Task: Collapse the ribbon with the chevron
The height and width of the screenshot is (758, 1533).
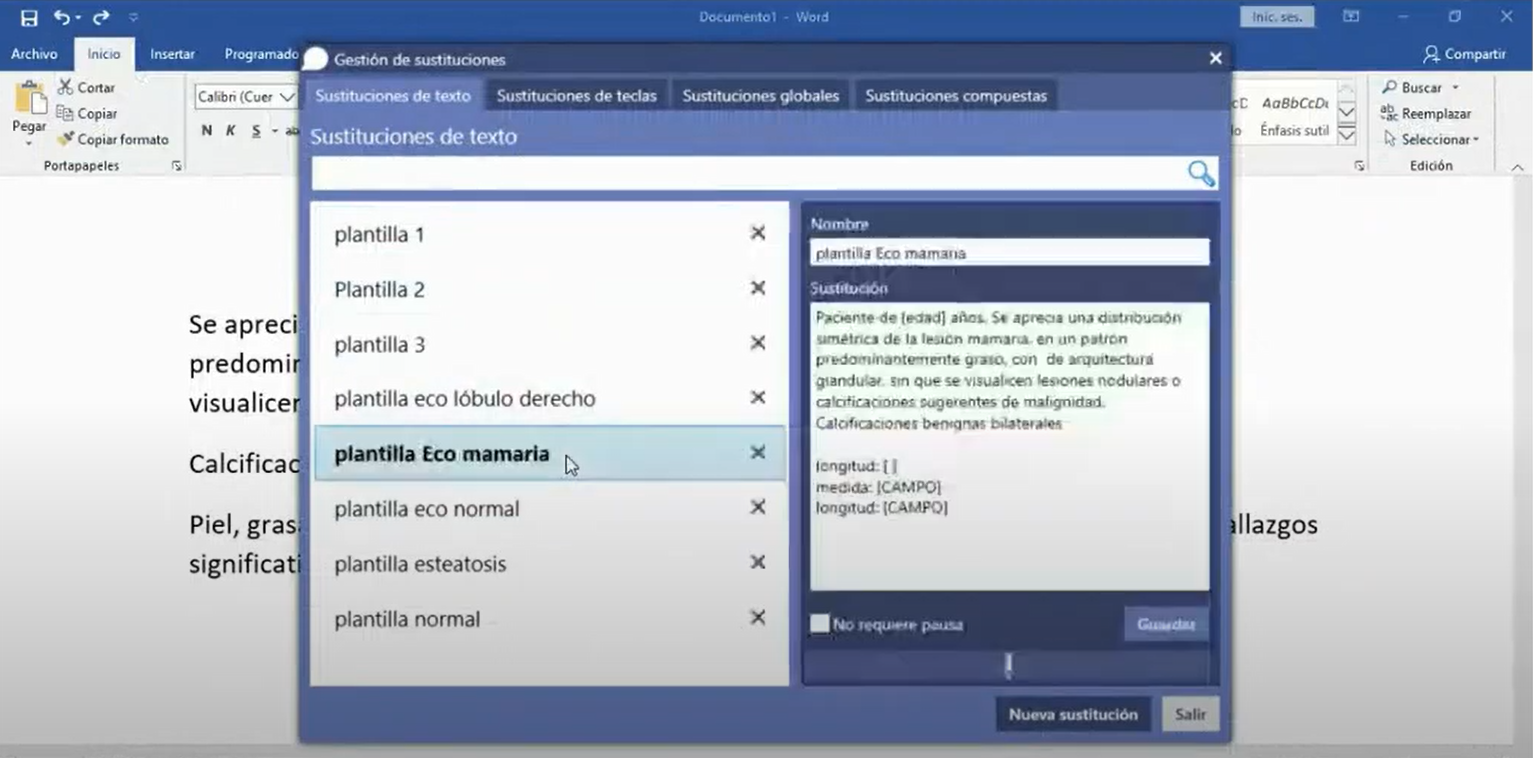Action: 1517,167
